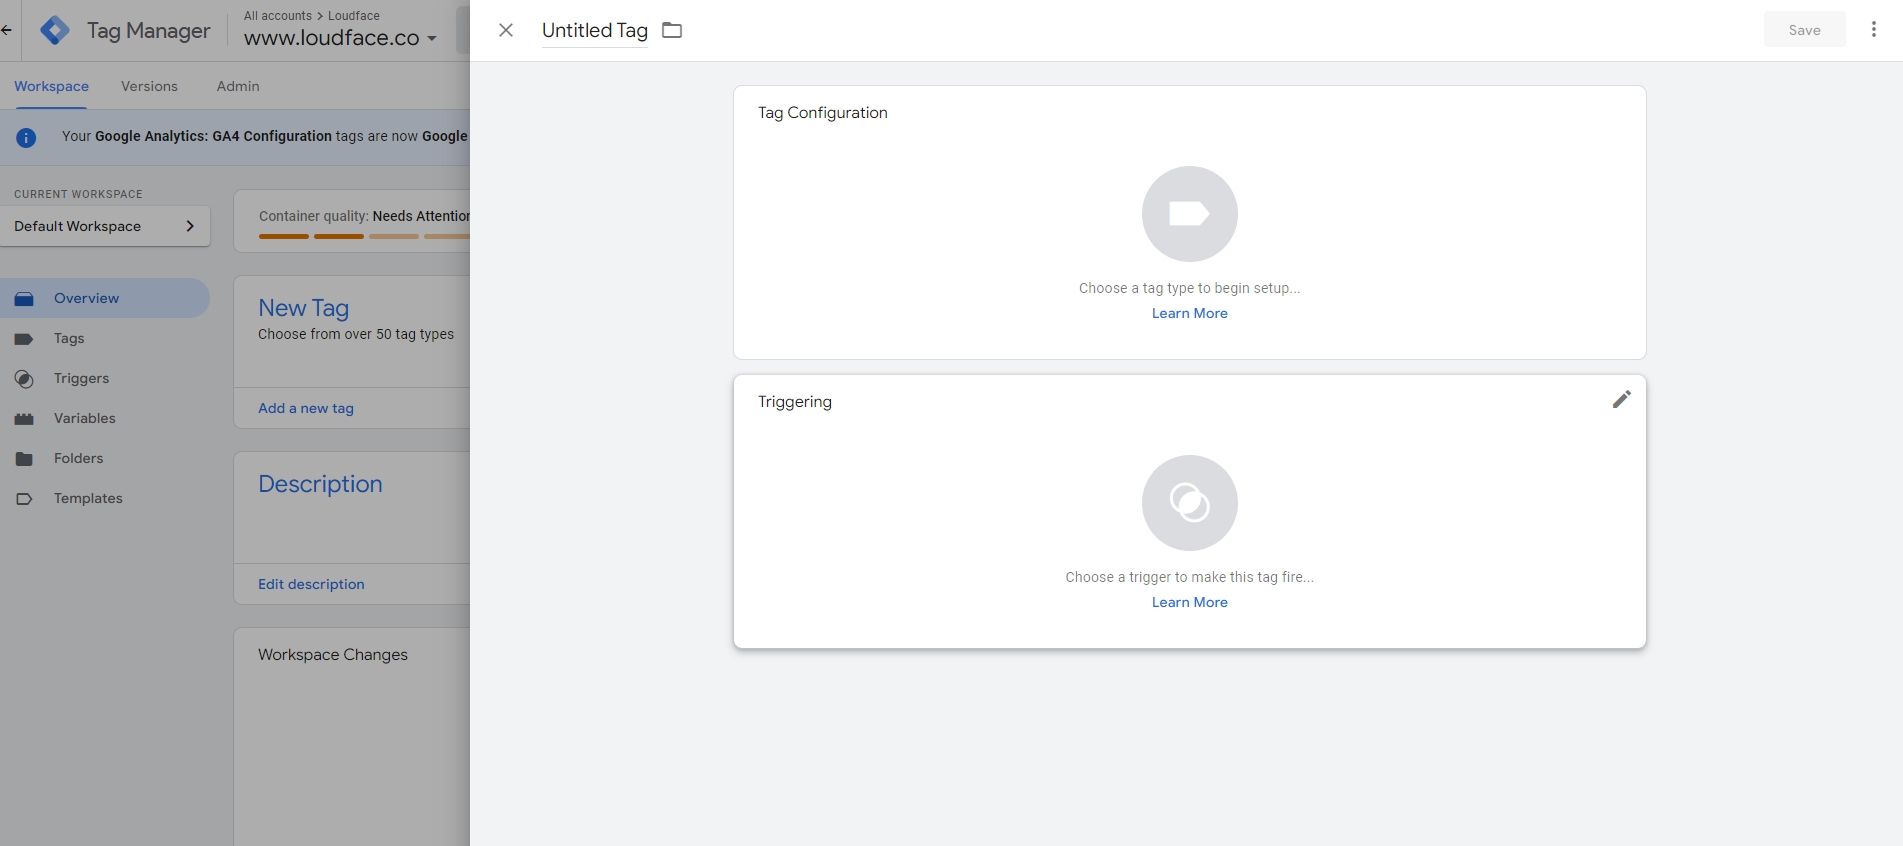This screenshot has width=1903, height=846.
Task: Open Learn More under Triggering
Action: coord(1189,602)
